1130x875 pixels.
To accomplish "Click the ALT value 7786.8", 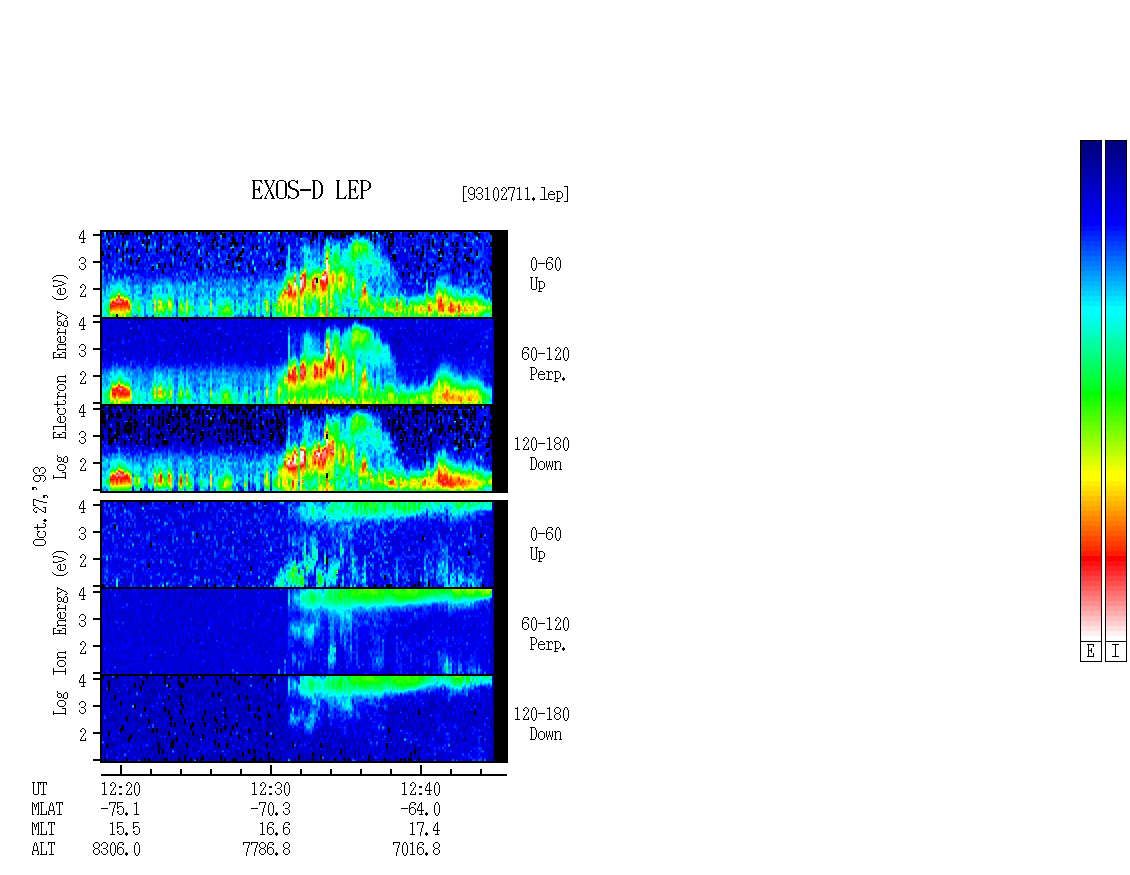I will point(267,850).
